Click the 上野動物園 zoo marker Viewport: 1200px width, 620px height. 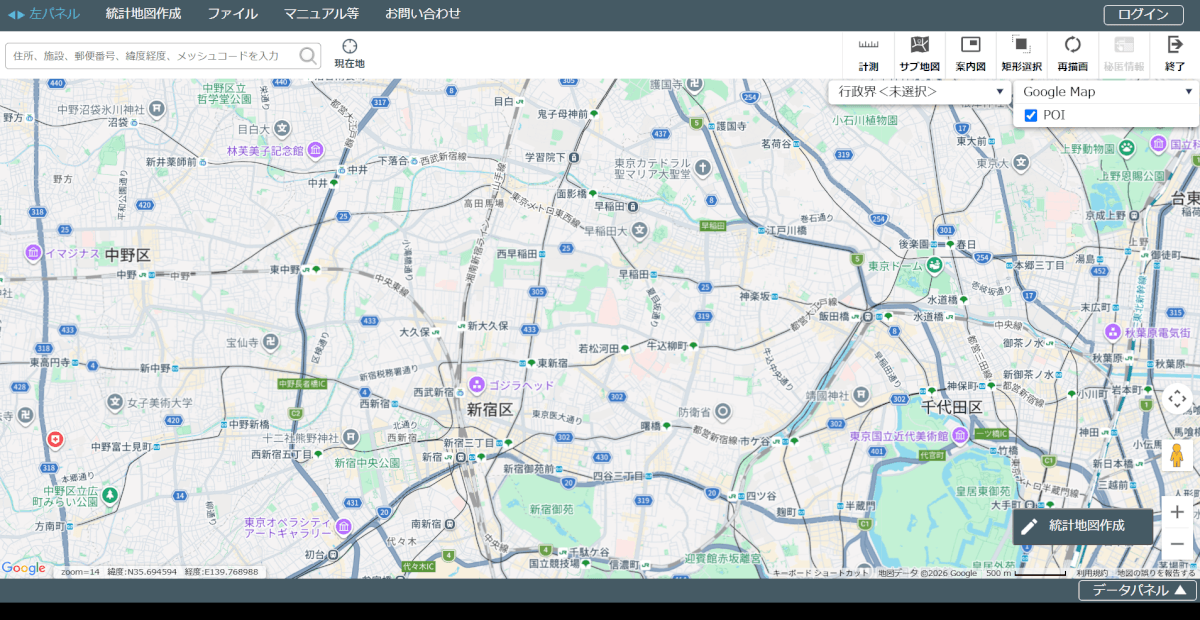(1126, 148)
